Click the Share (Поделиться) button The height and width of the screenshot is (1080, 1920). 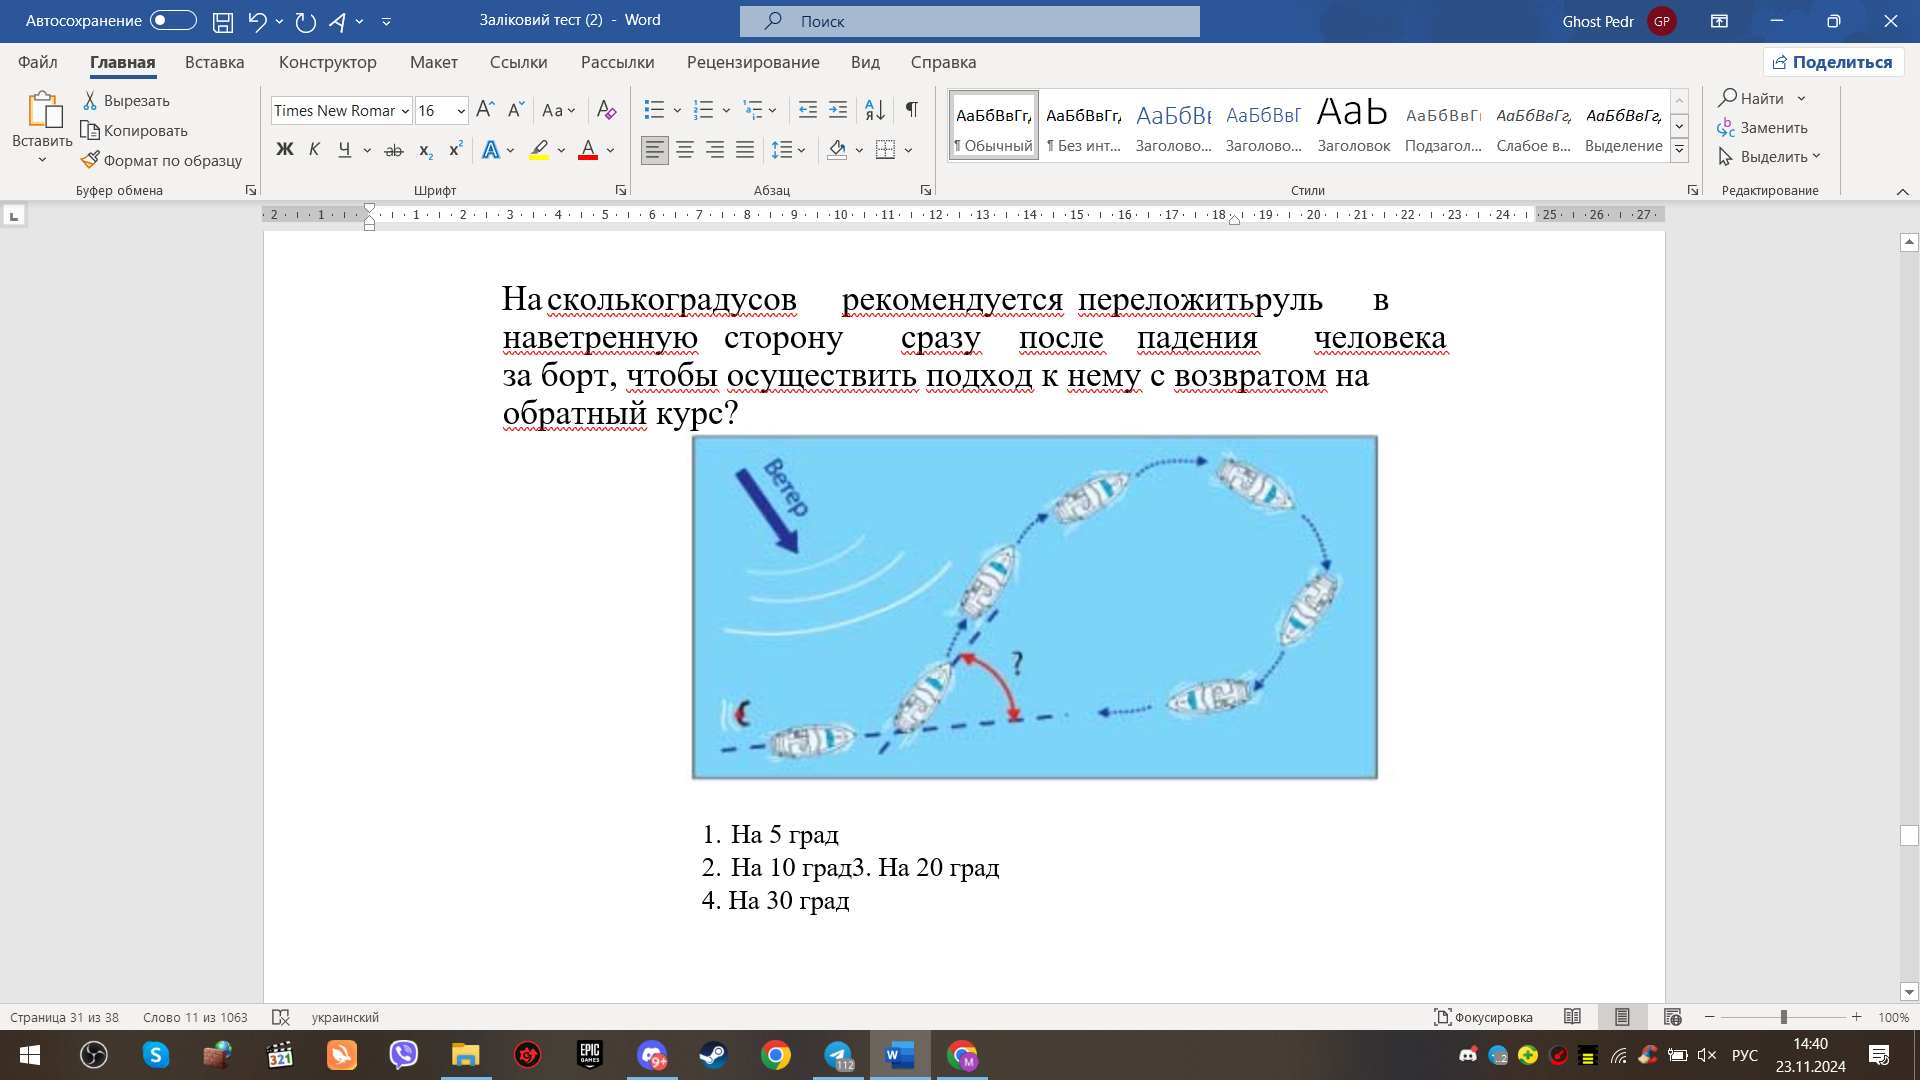pyautogui.click(x=1833, y=62)
